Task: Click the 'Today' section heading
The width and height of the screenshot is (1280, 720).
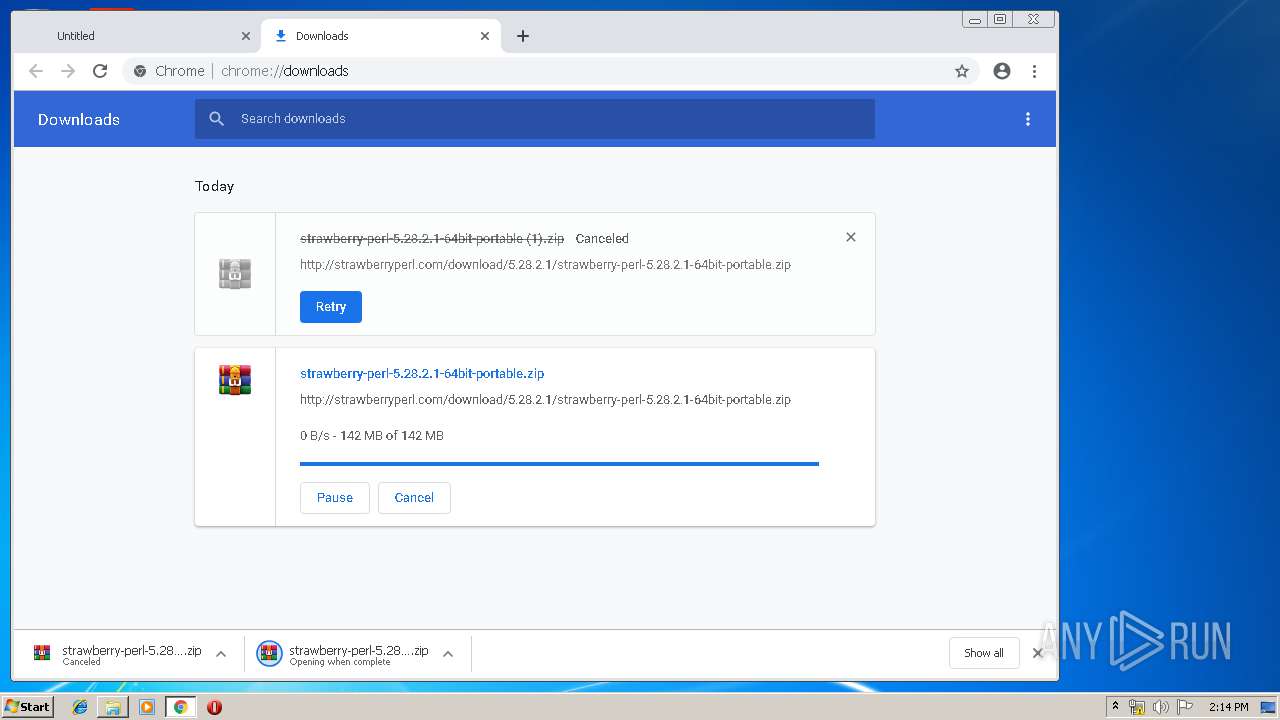Action: (x=214, y=186)
